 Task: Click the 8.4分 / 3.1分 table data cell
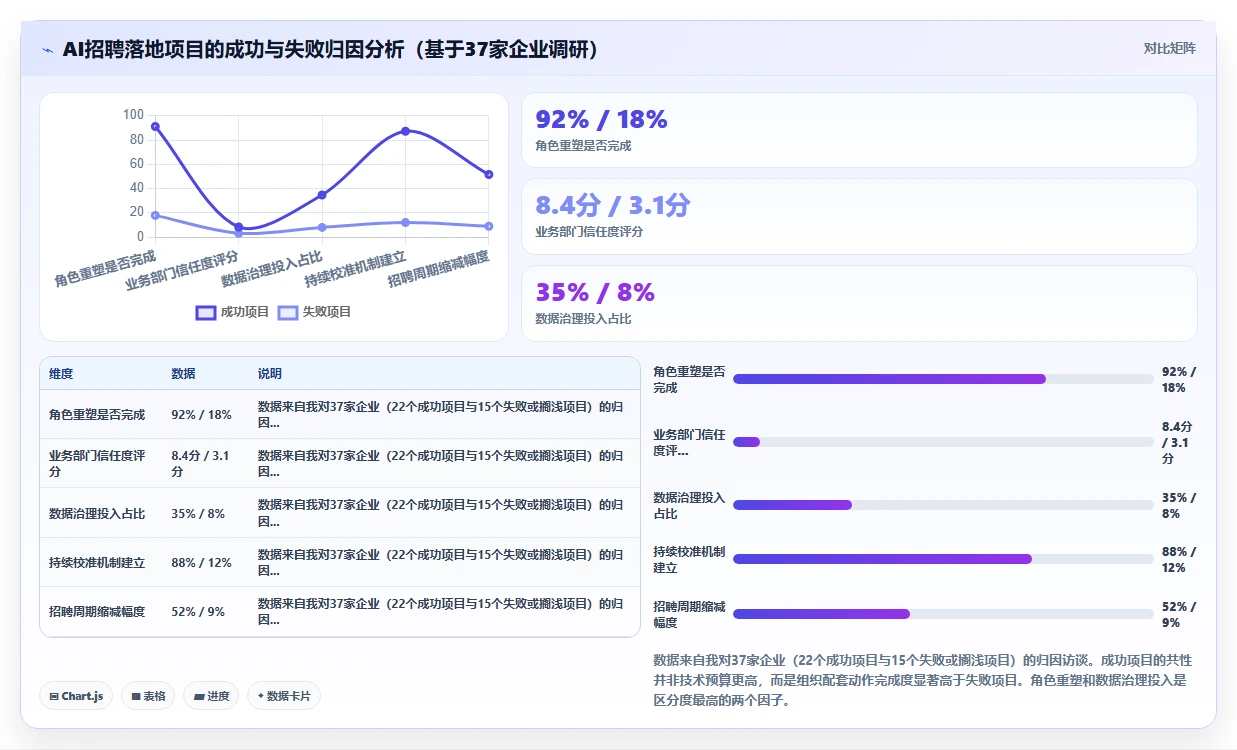pyautogui.click(x=203, y=463)
